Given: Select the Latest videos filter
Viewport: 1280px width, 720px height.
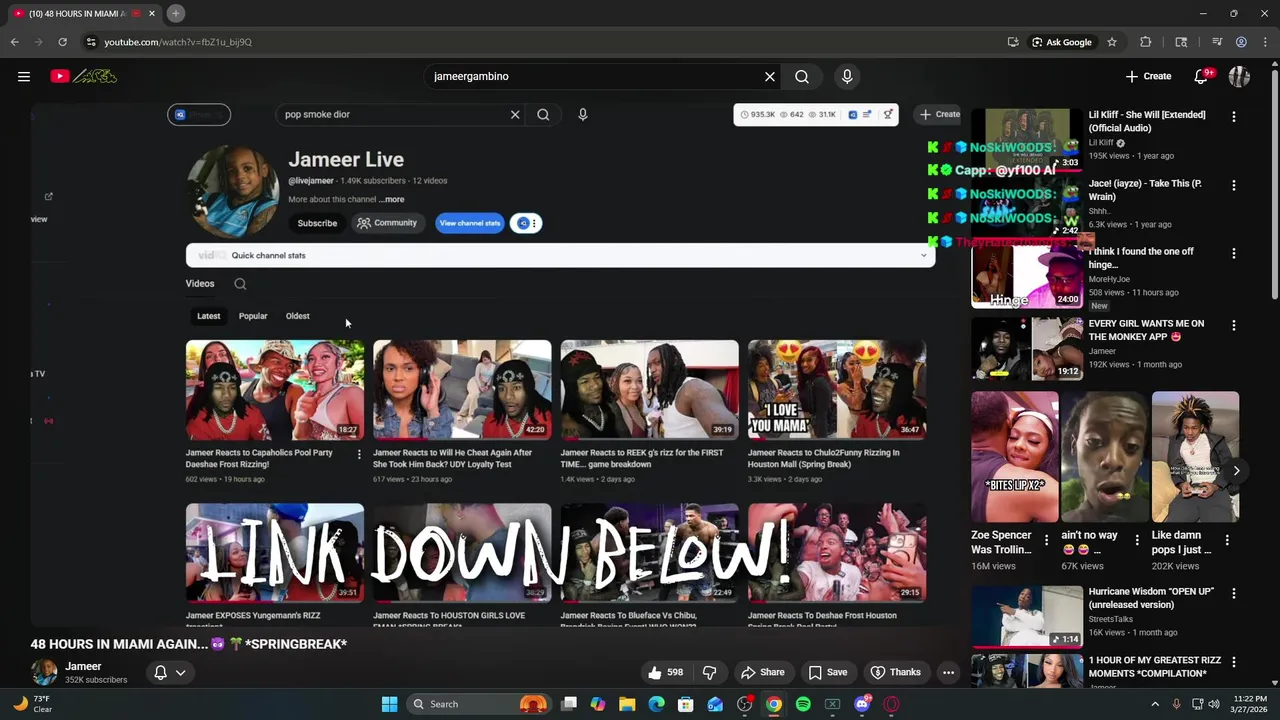Looking at the screenshot, I should click(x=208, y=316).
